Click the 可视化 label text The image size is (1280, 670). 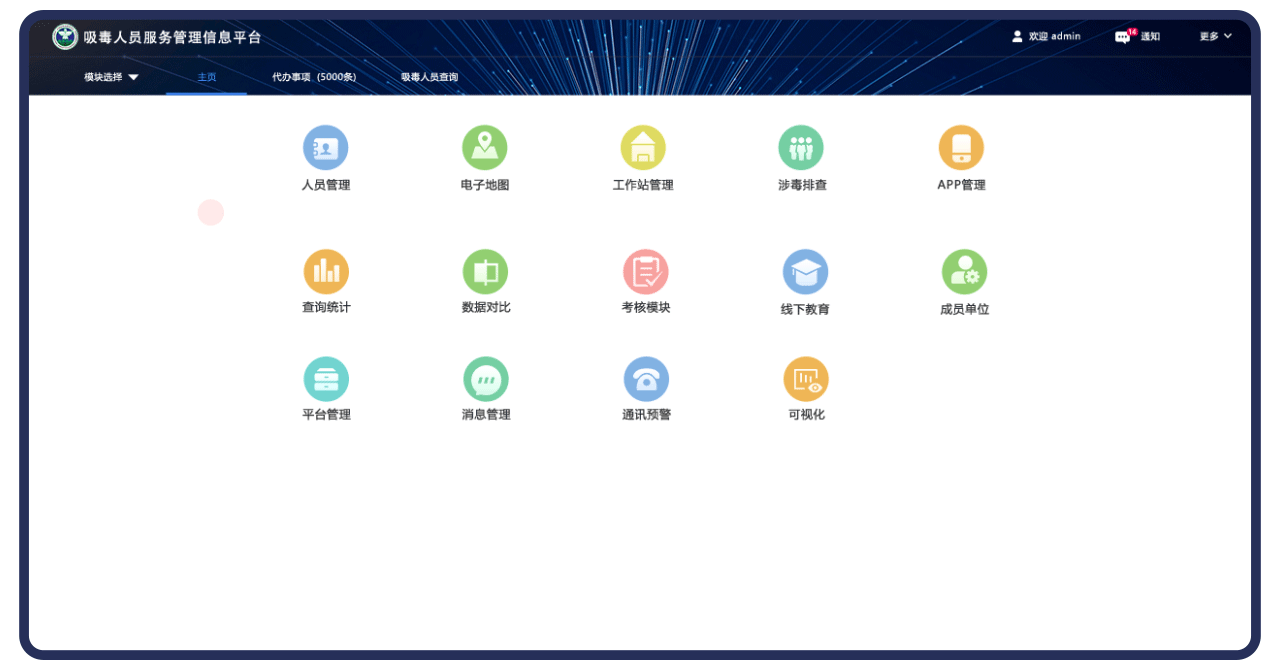[x=806, y=414]
